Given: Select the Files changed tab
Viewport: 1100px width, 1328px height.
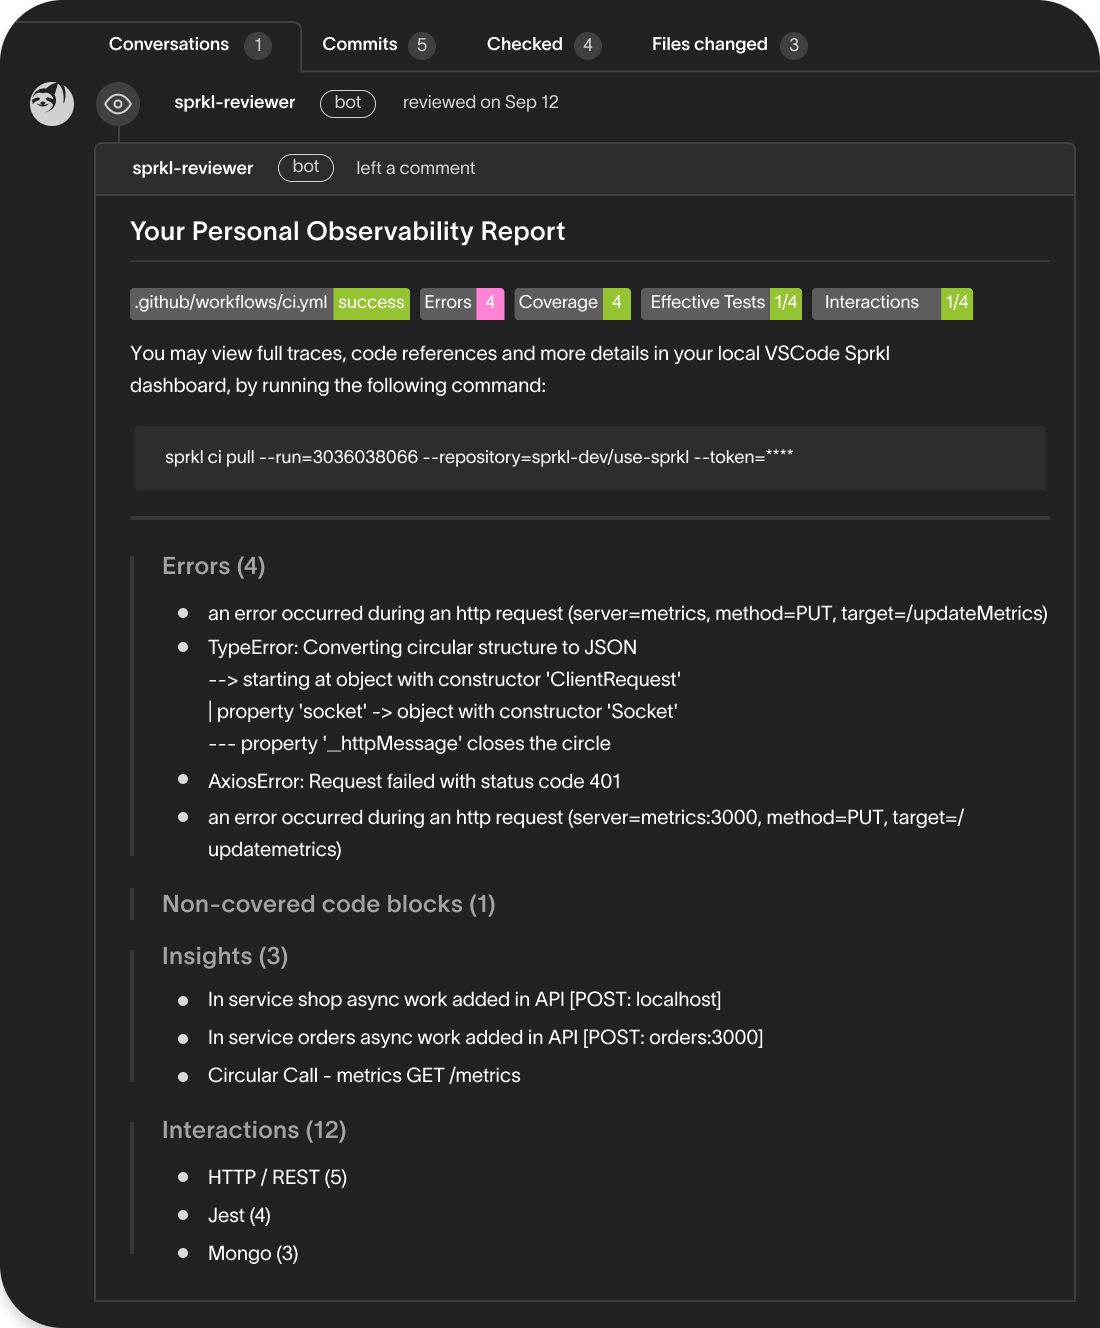Looking at the screenshot, I should click(x=728, y=45).
